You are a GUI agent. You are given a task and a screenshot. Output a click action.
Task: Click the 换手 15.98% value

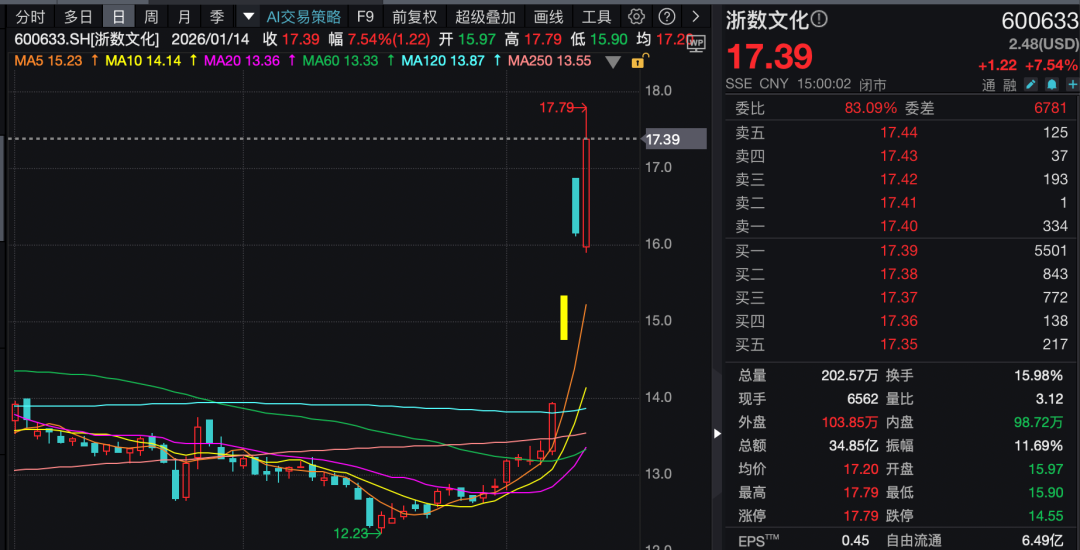(x=1039, y=376)
